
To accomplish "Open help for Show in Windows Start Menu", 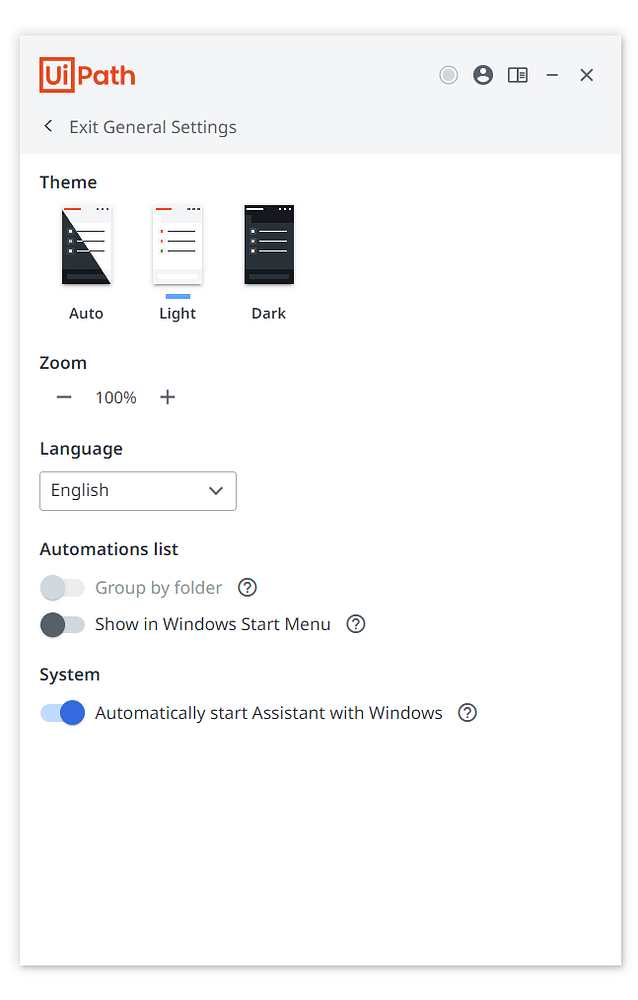I will tap(355, 623).
